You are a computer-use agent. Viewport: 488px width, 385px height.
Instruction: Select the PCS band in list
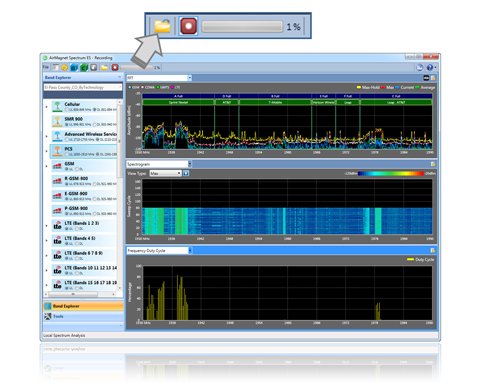[83, 152]
